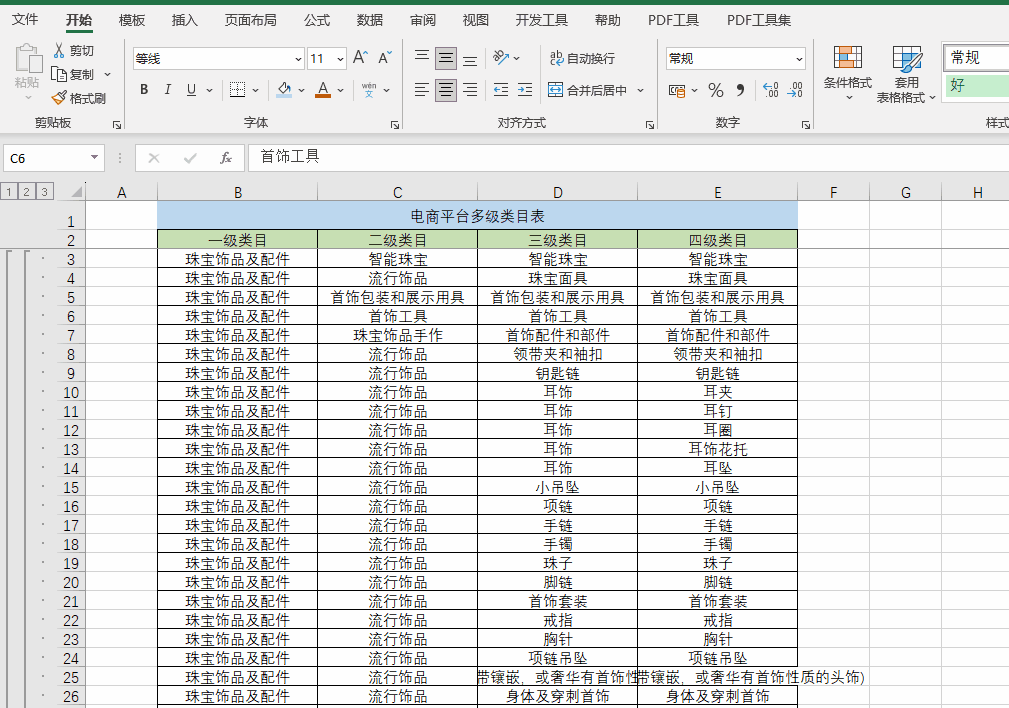Switch to the 公式 tab
Image resolution: width=1009 pixels, height=708 pixels.
(317, 20)
